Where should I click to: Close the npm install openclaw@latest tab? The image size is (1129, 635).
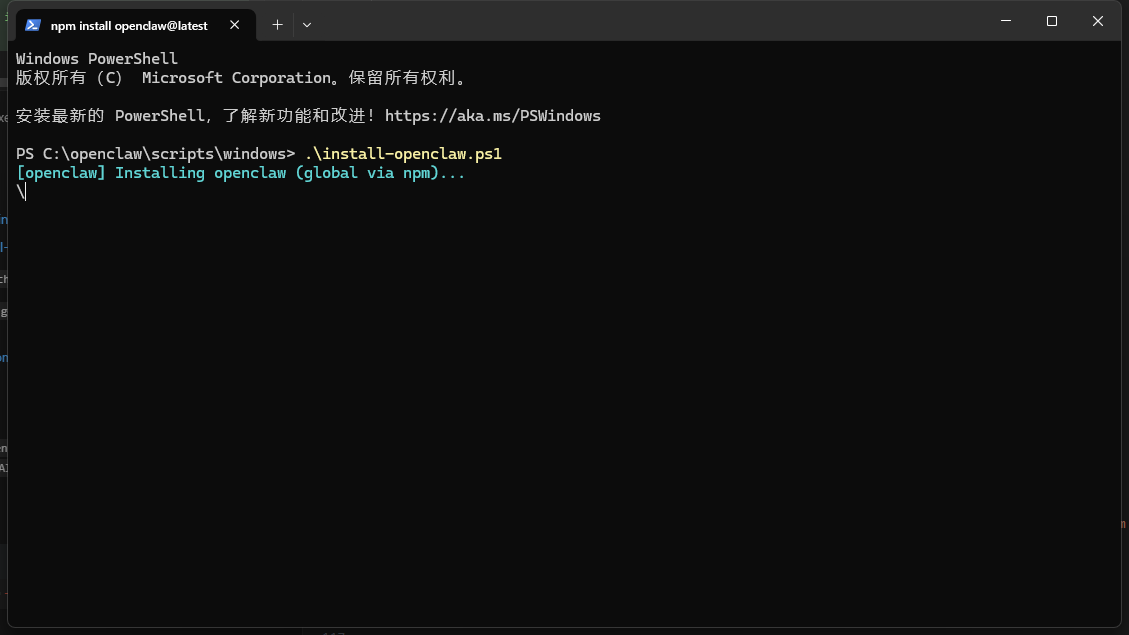(235, 25)
